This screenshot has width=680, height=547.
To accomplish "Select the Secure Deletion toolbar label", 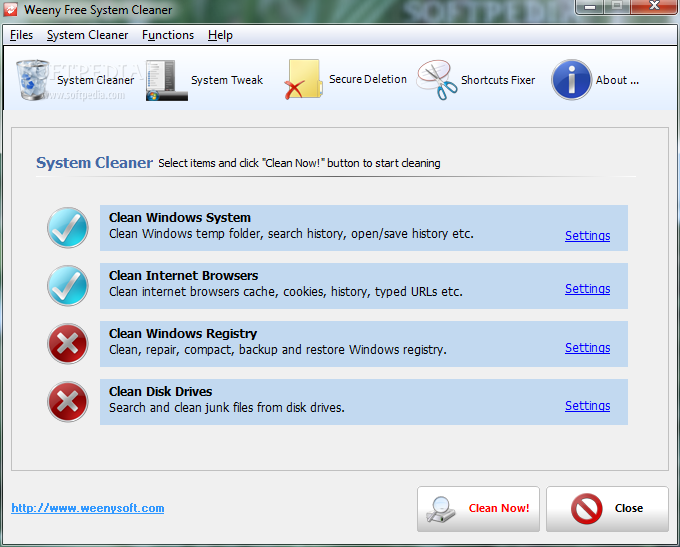I will tap(368, 79).
